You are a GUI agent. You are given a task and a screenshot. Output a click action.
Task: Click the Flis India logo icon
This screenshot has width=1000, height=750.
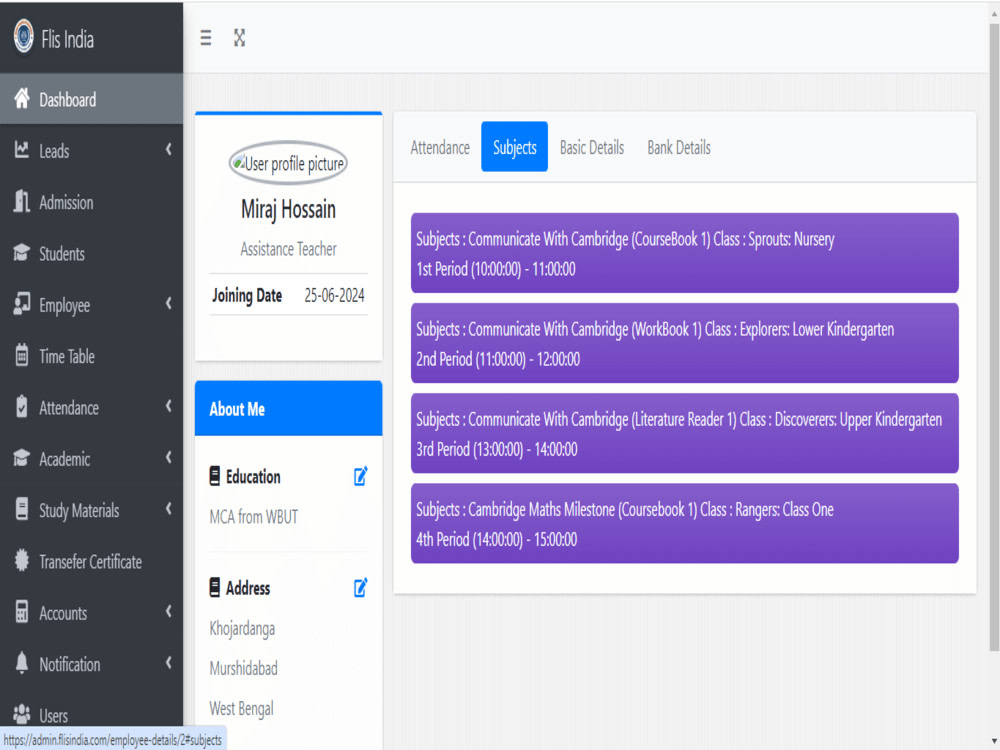(24, 37)
